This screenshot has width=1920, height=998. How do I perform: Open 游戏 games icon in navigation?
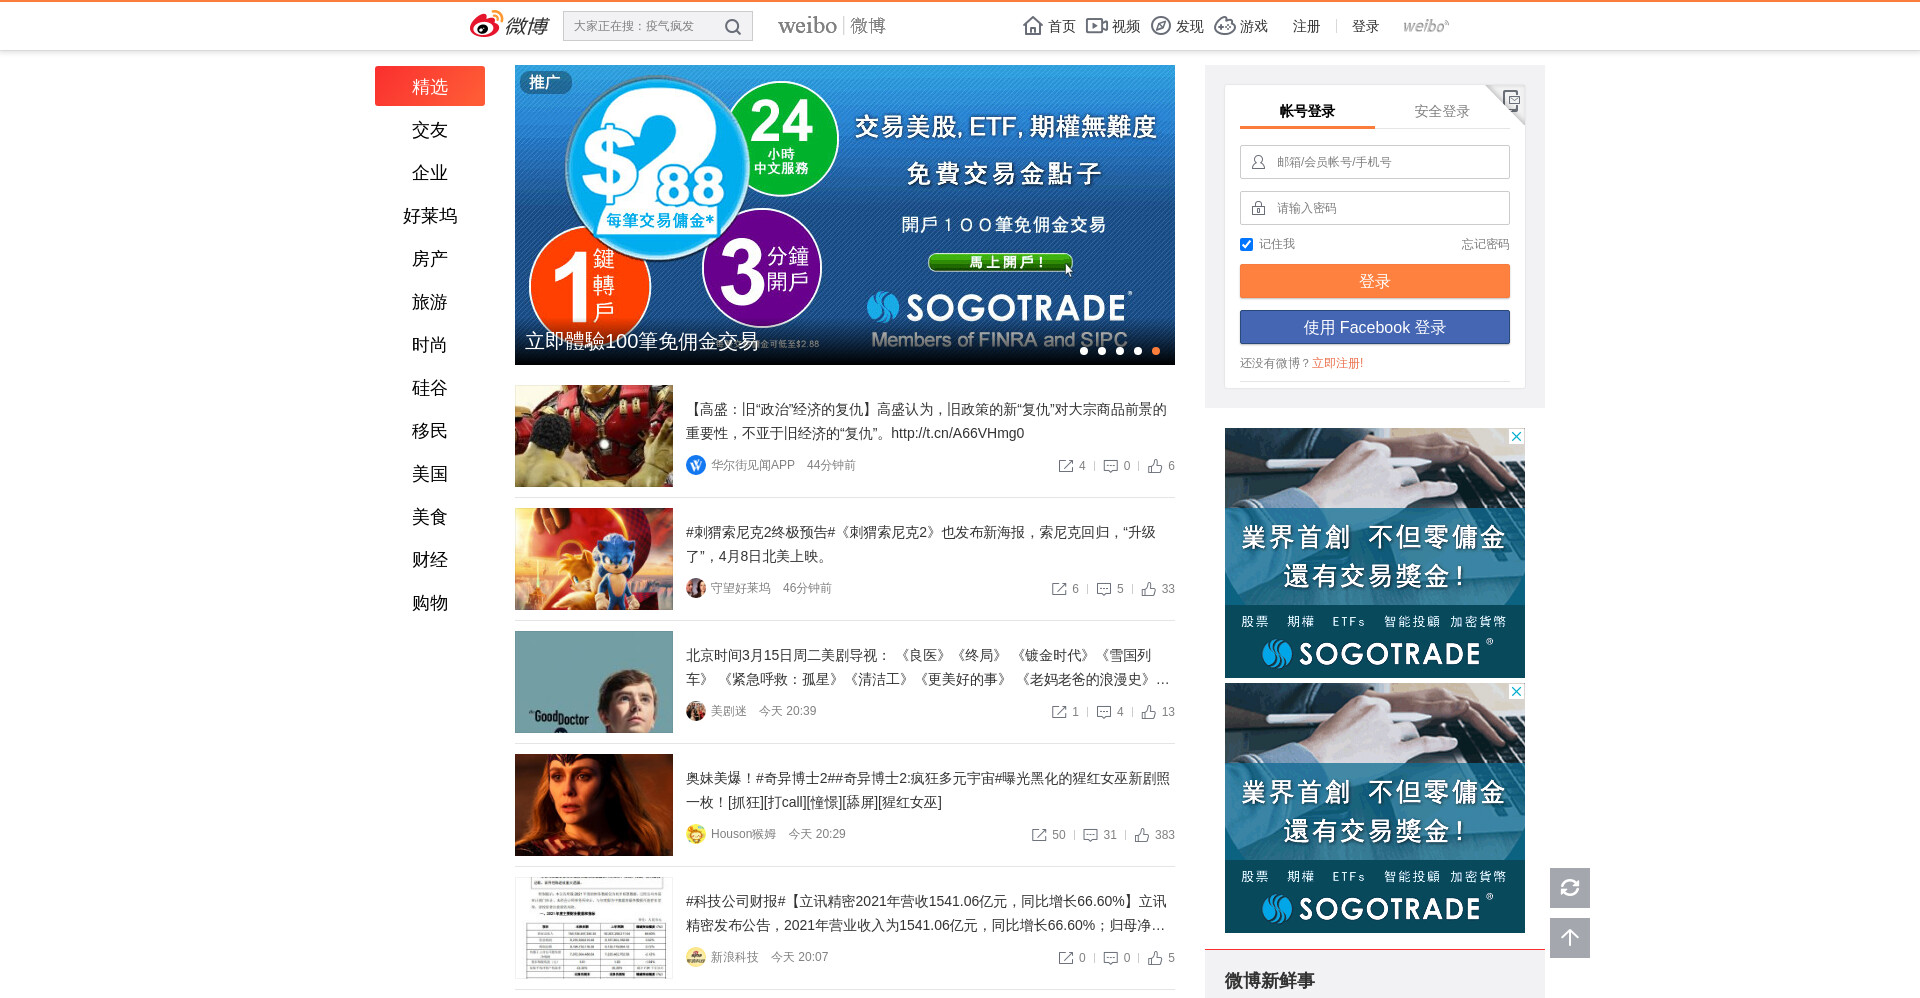1225,26
